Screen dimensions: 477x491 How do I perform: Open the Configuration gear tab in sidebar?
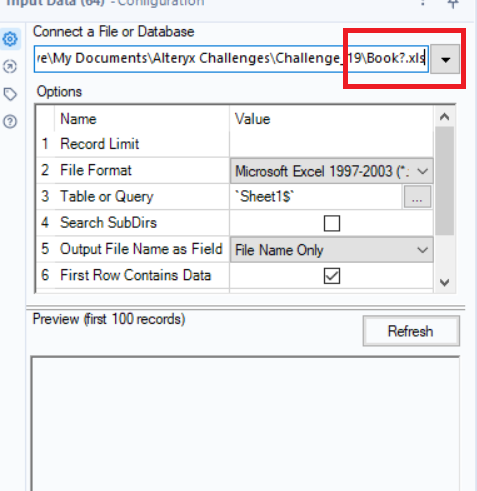(x=10, y=39)
